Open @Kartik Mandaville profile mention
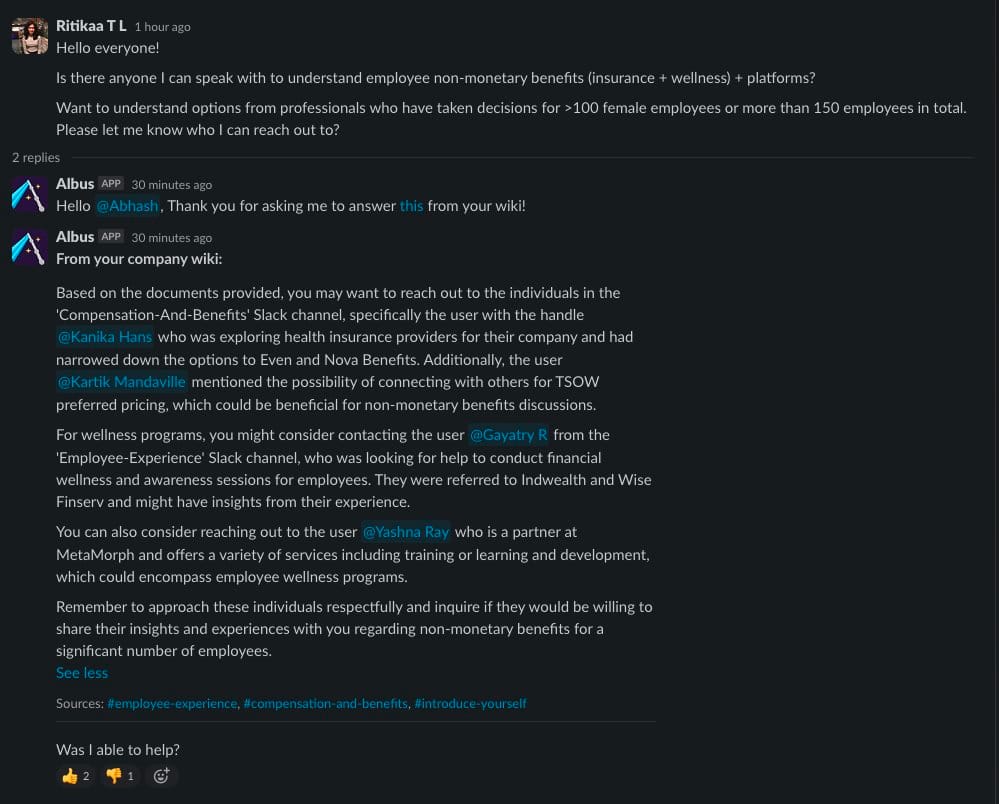 pyautogui.click(x=122, y=382)
